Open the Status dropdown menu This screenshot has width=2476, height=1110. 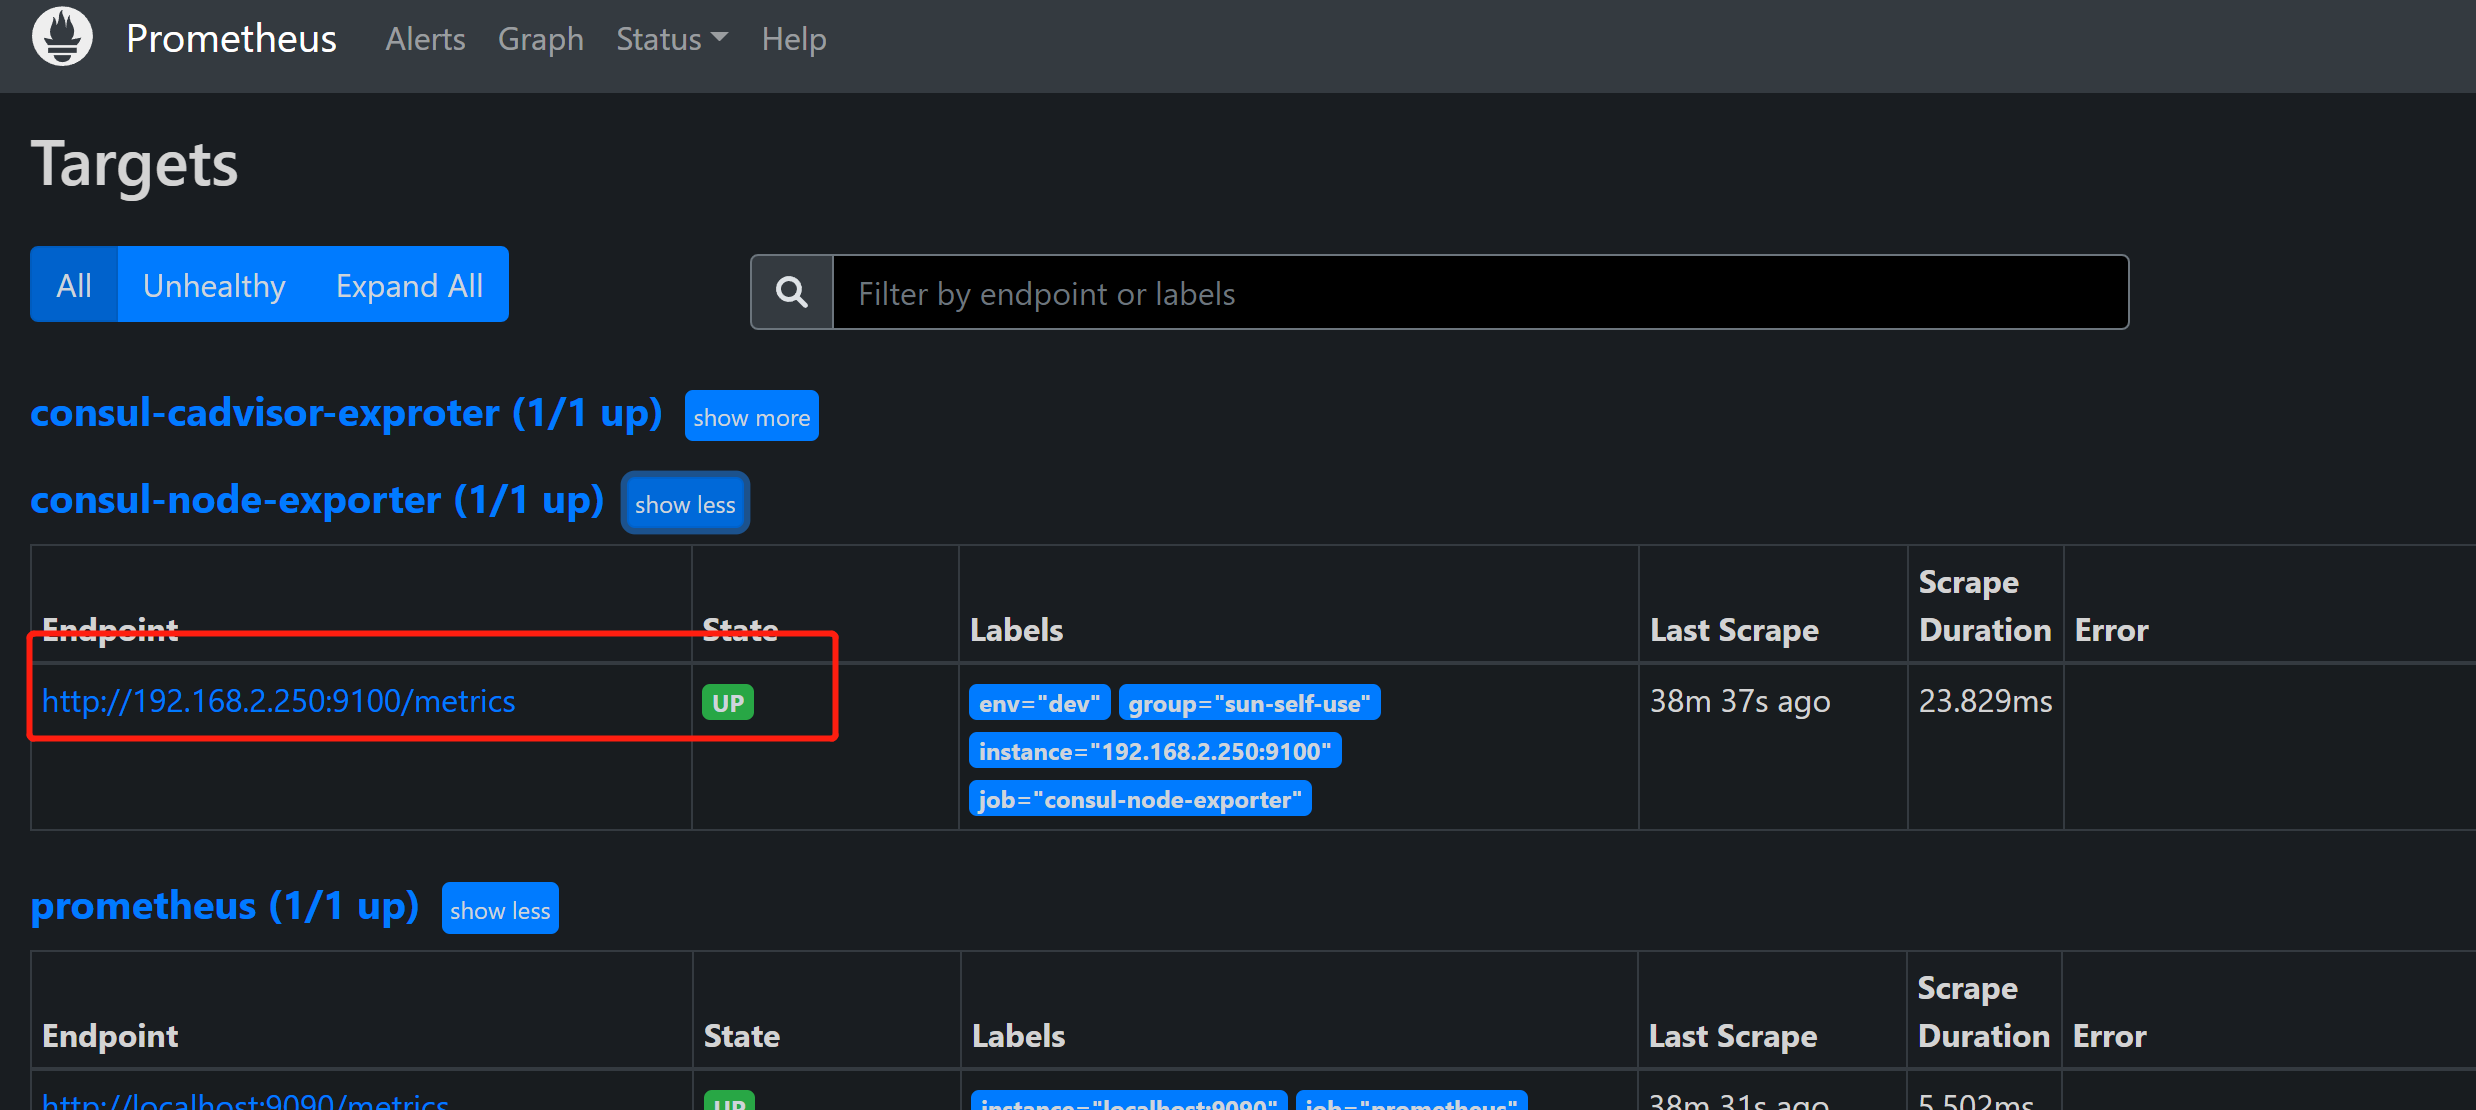point(671,39)
